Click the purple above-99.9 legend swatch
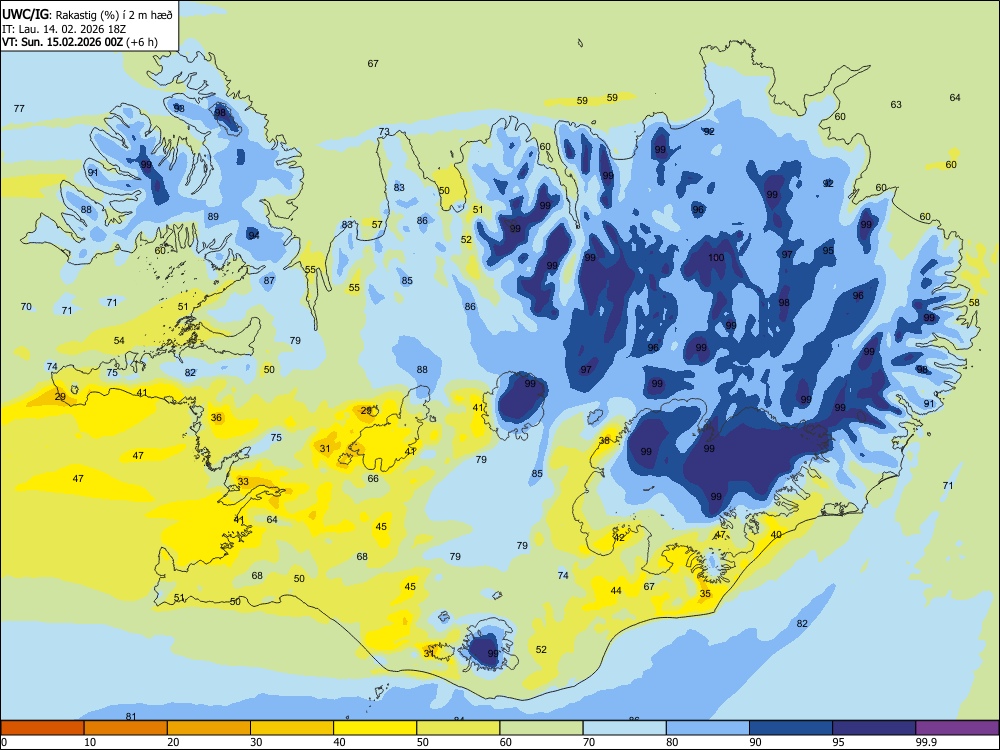 (x=957, y=728)
